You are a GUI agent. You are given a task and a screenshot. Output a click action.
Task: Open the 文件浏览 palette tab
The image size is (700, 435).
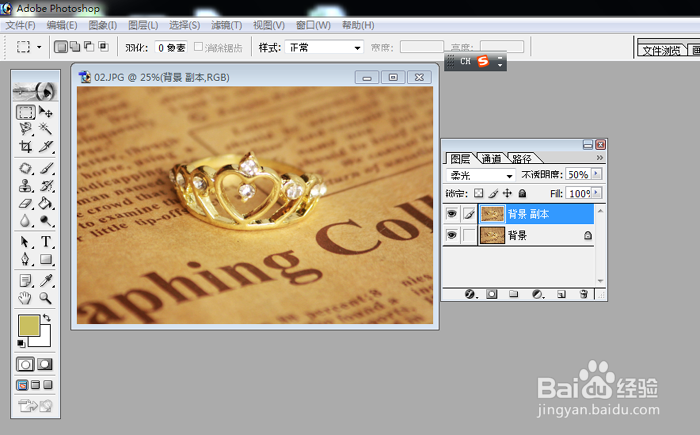pyautogui.click(x=661, y=50)
